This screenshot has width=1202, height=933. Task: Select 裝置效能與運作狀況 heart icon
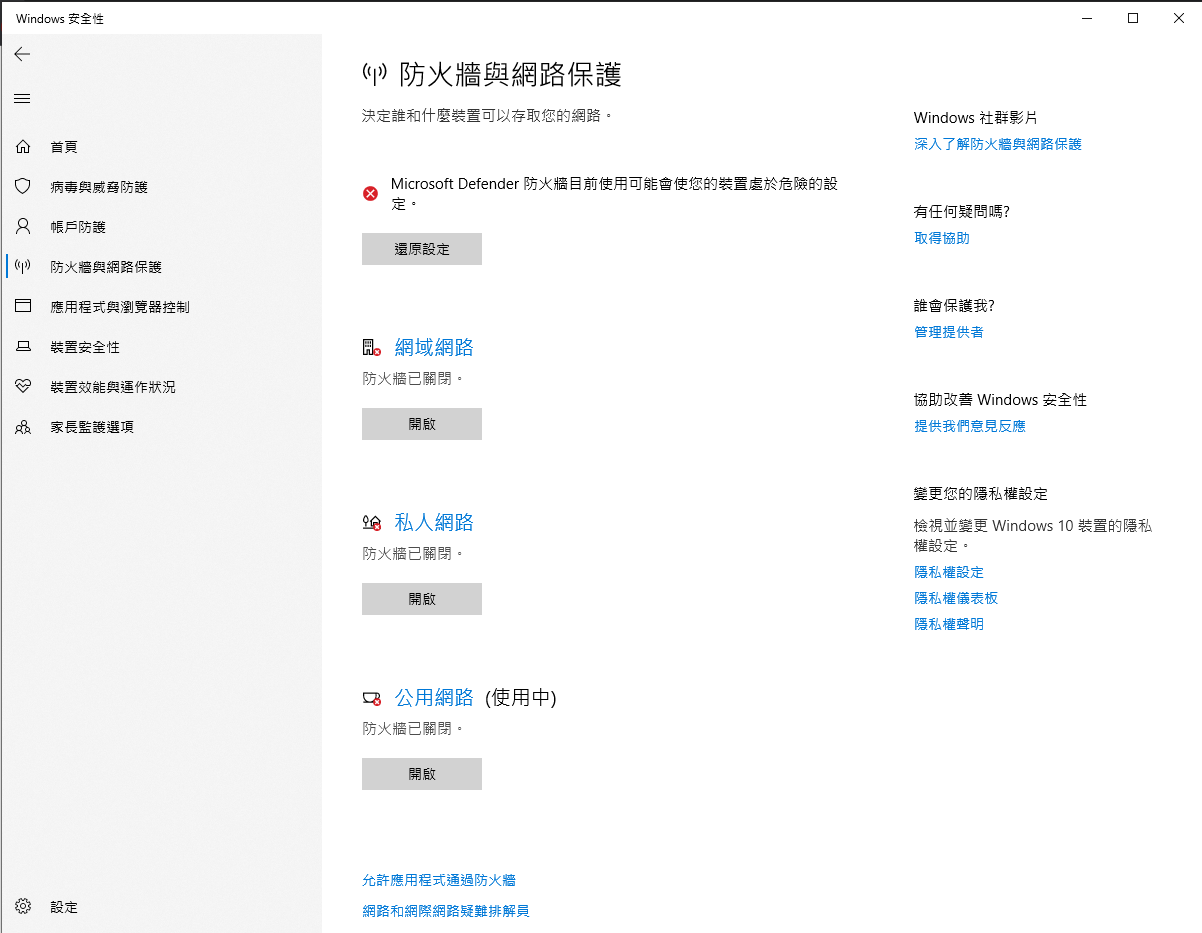[23, 387]
